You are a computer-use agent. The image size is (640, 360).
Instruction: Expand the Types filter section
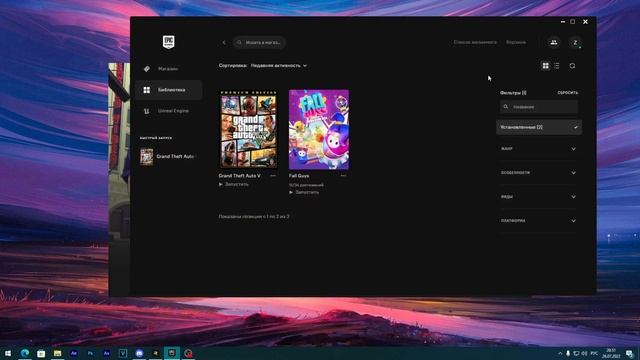click(539, 197)
